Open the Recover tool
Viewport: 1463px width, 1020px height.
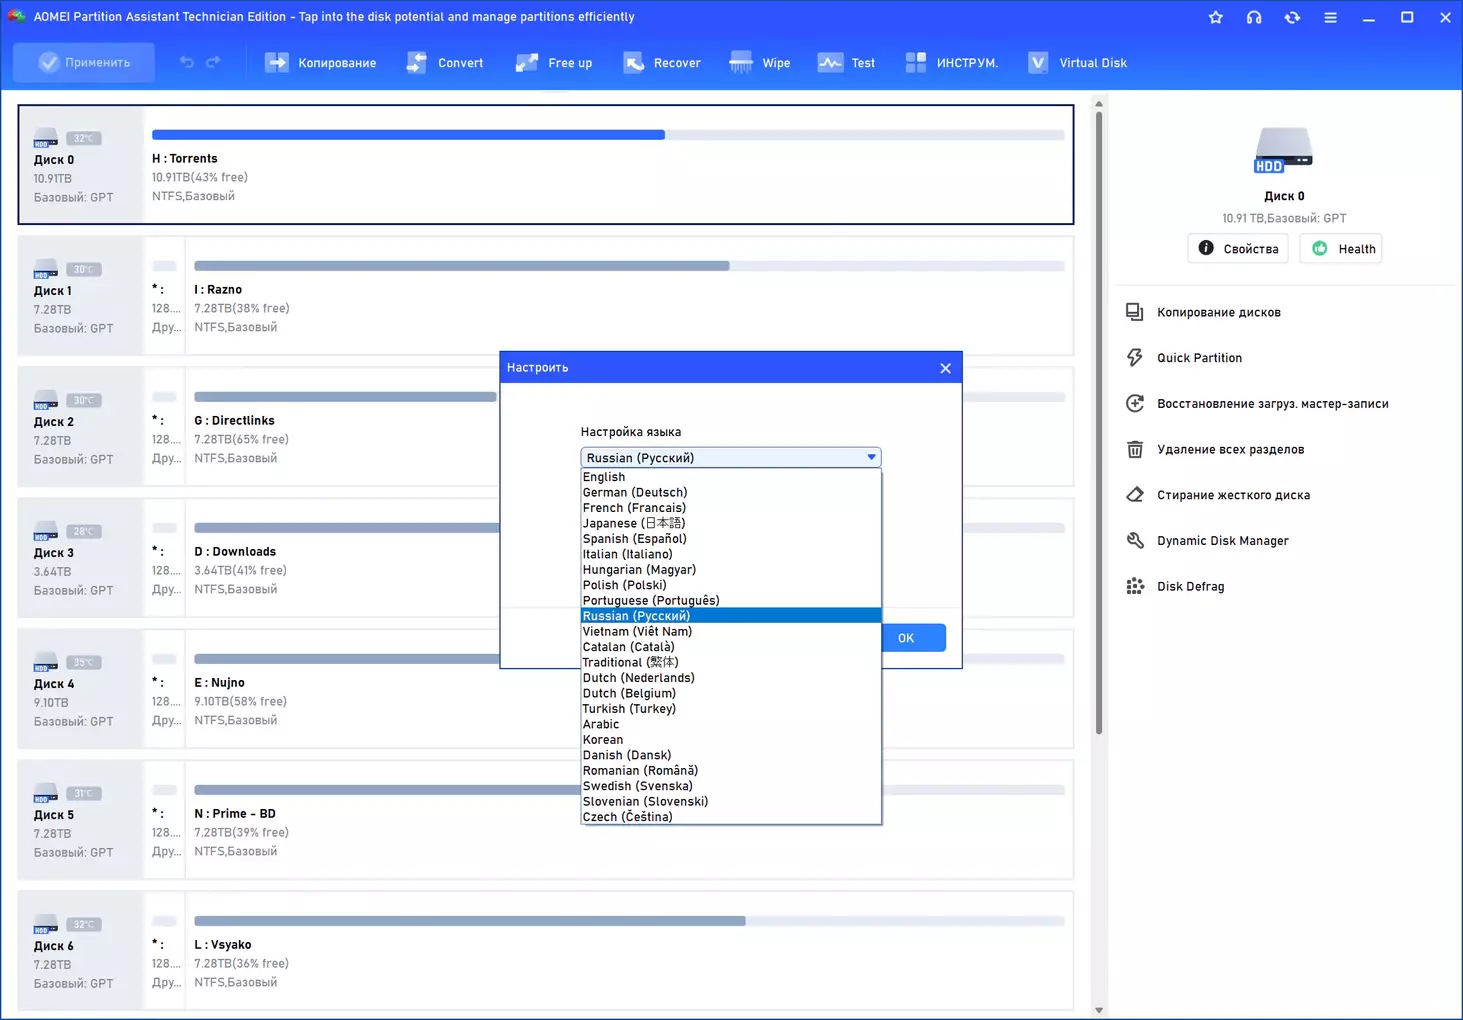point(633,63)
